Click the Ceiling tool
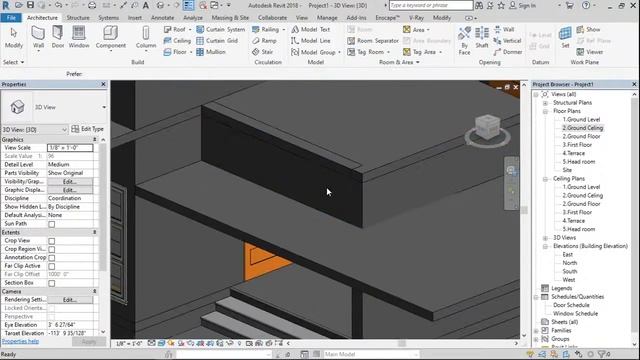The width and height of the screenshot is (640, 360). click(177, 40)
